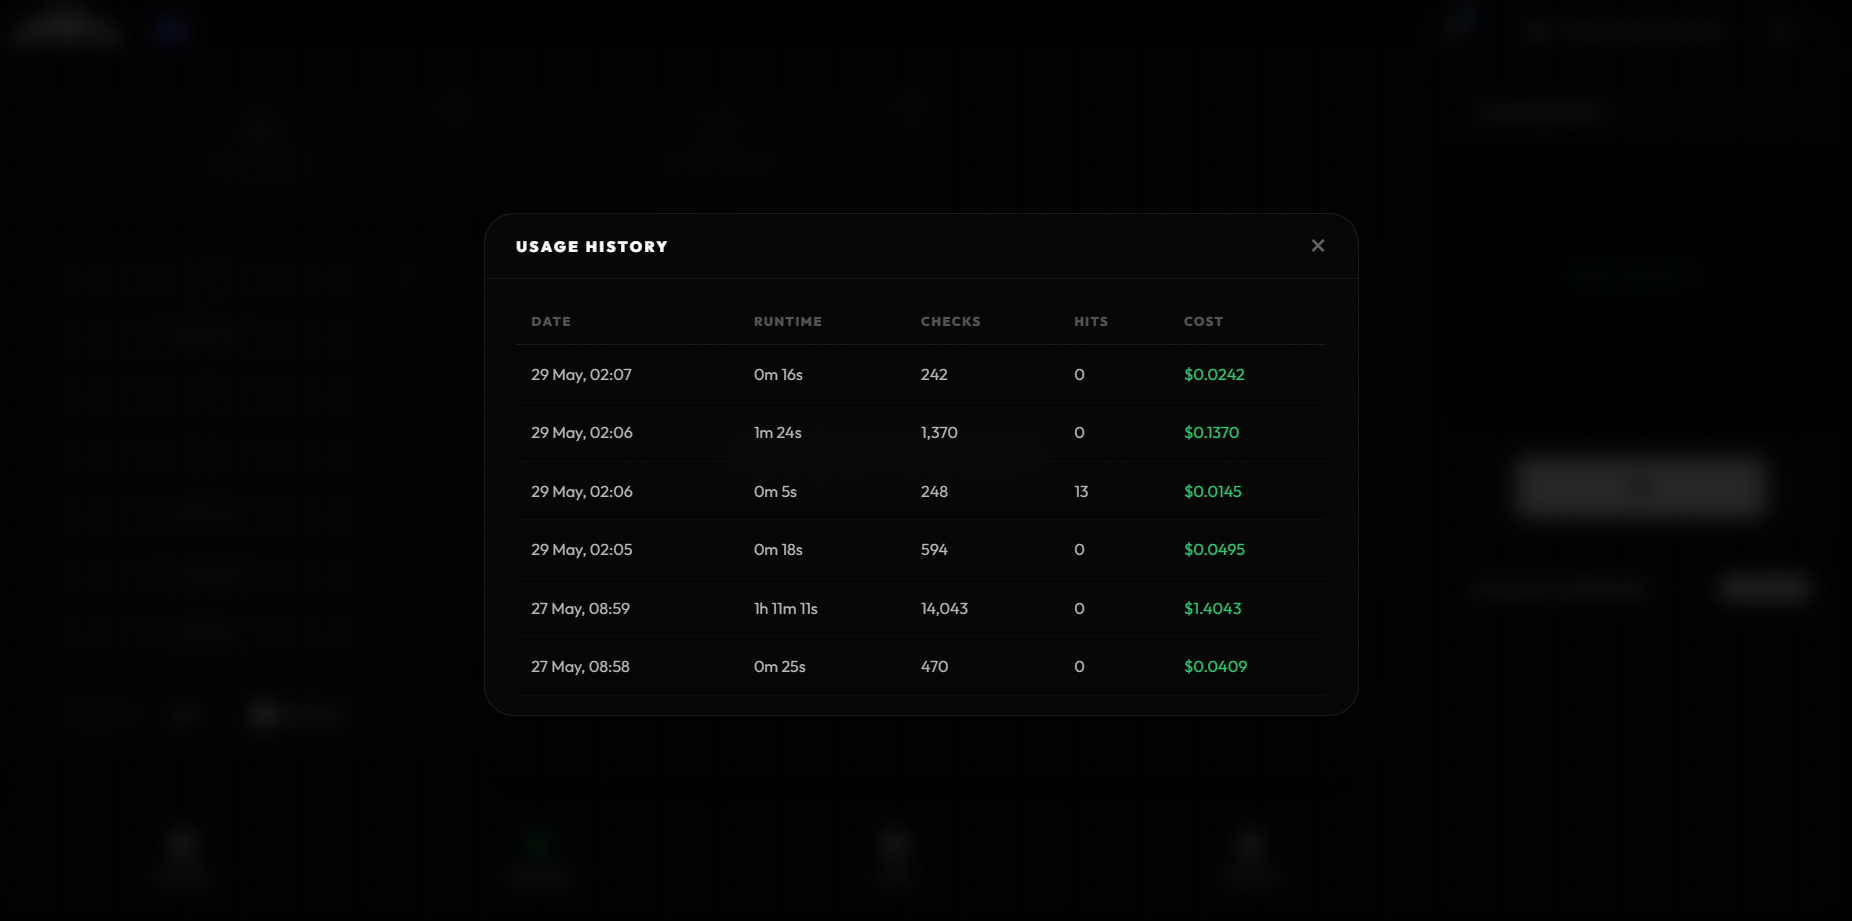The image size is (1852, 921).
Task: Click the DATE column header
Action: 551,322
